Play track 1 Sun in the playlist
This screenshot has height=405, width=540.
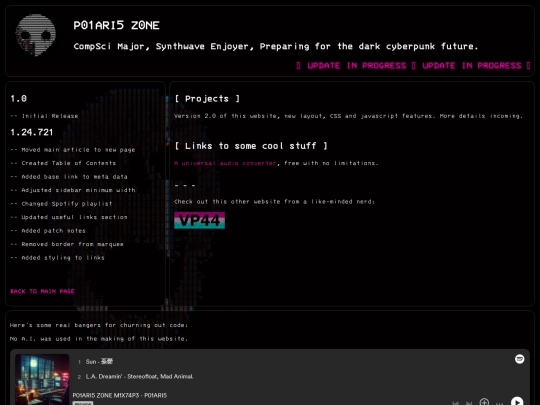point(100,362)
